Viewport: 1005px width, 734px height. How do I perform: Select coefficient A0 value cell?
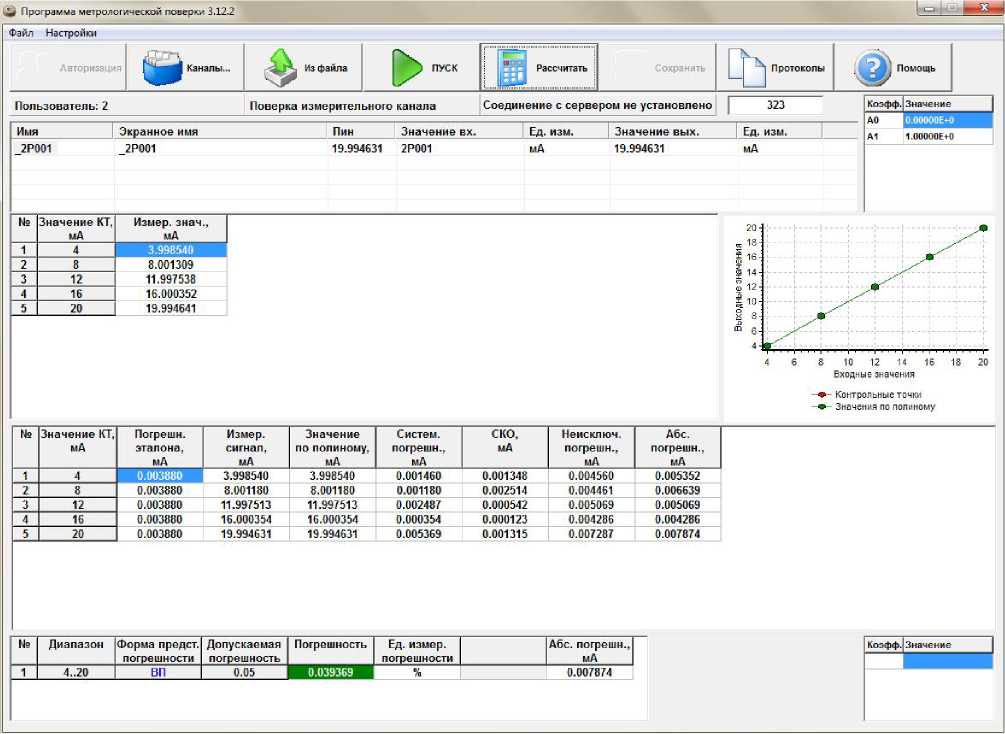947,120
